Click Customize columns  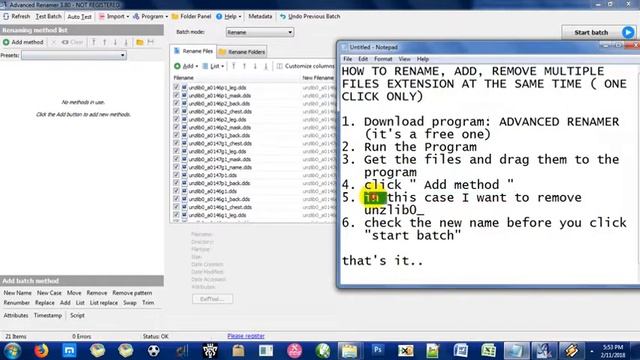pos(306,66)
